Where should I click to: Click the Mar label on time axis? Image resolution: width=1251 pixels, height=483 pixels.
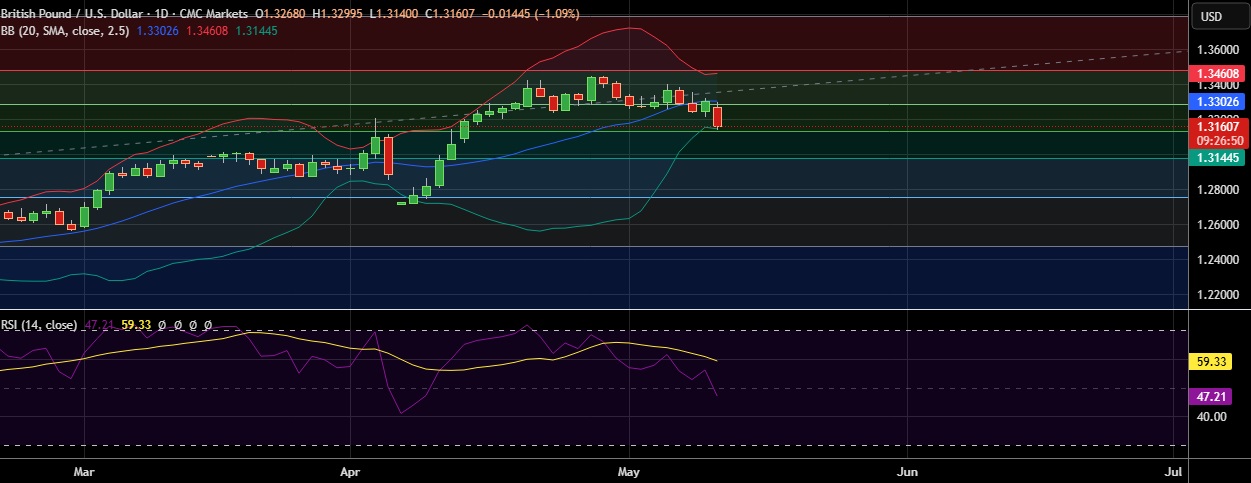pyautogui.click(x=84, y=470)
